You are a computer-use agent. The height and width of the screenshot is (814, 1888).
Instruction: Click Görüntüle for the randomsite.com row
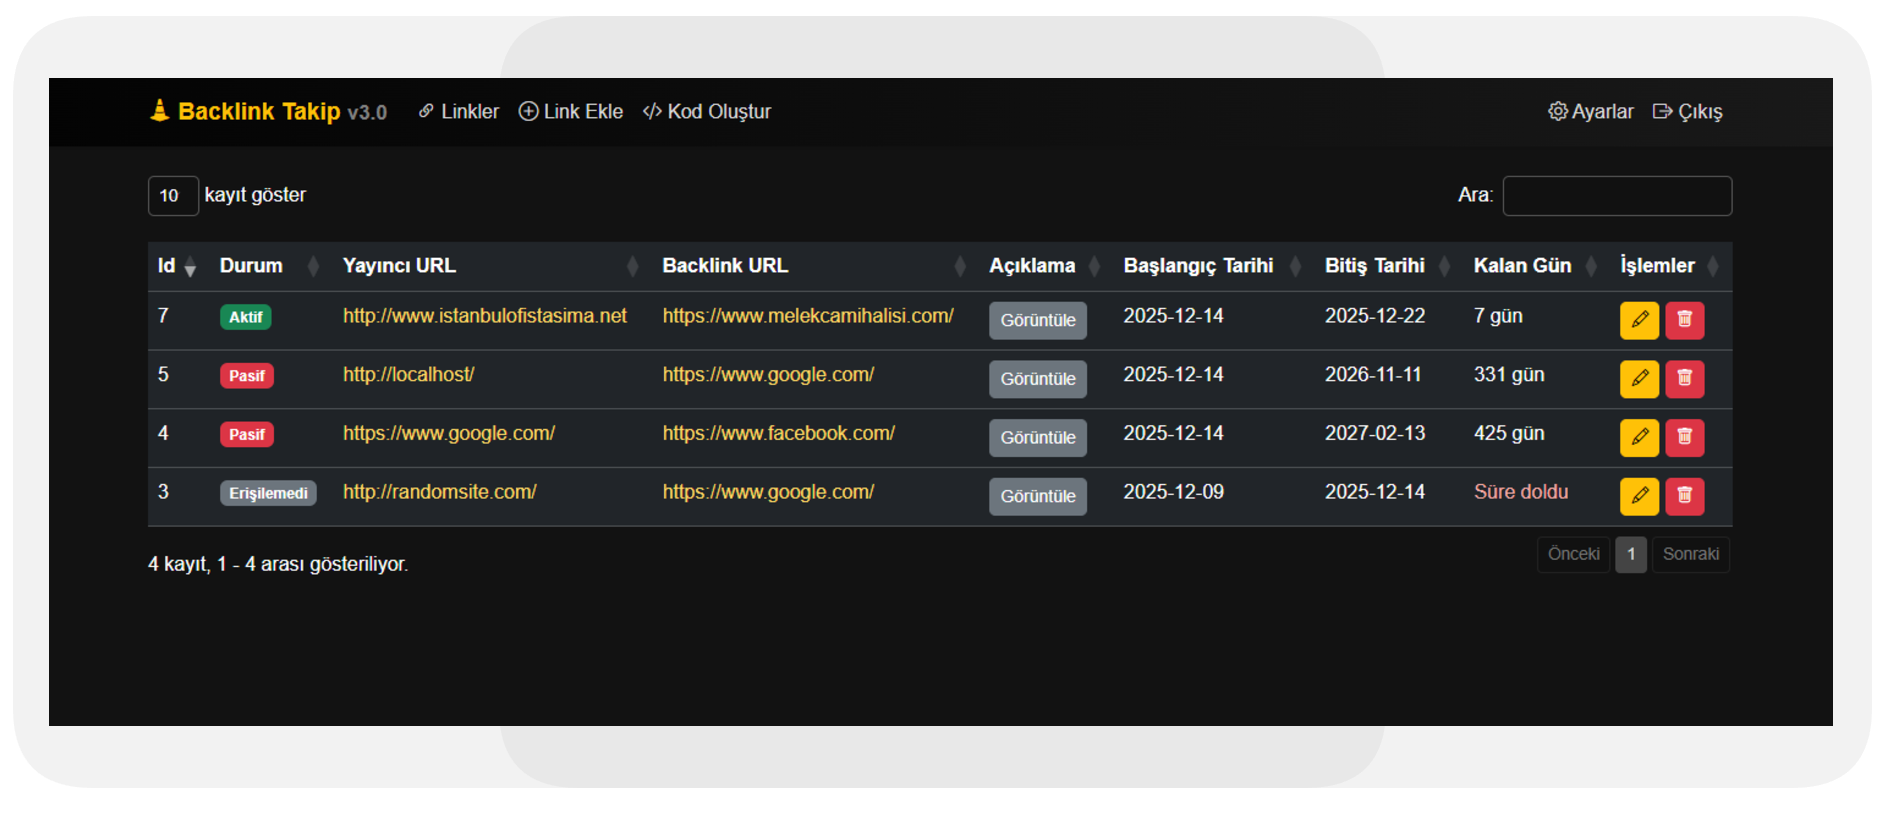[1038, 496]
